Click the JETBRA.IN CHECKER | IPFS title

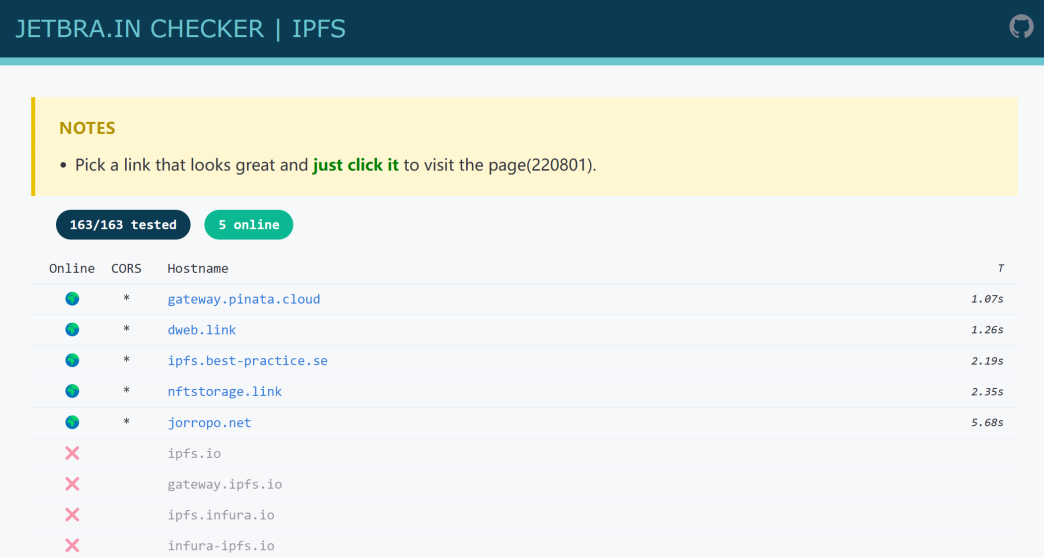(180, 28)
